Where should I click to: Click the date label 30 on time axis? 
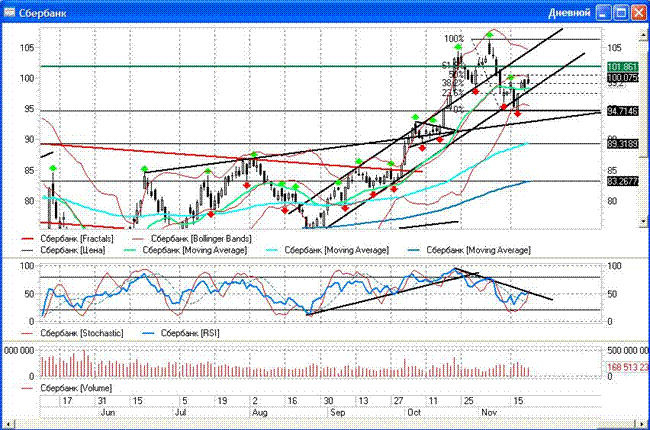328,401
